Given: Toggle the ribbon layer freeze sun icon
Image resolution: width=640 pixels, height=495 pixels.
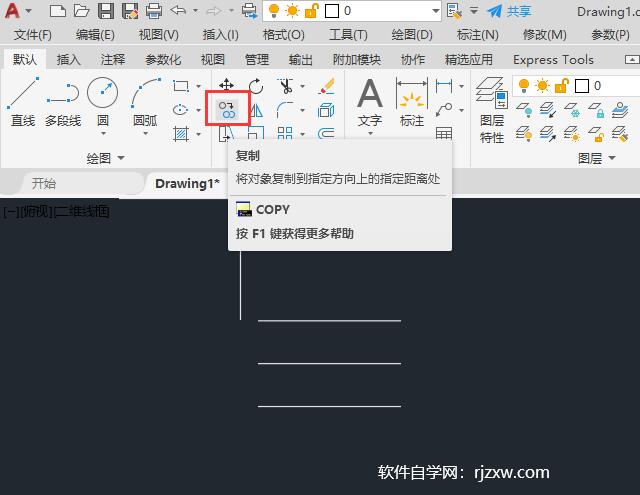Looking at the screenshot, I should point(542,86).
